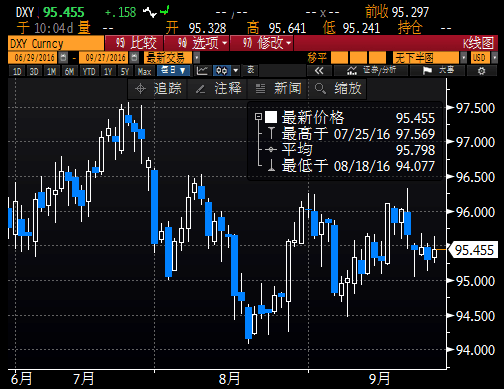Activate the 注释 (Annotate) pencil tool
This screenshot has width=504, height=389.
pos(218,89)
